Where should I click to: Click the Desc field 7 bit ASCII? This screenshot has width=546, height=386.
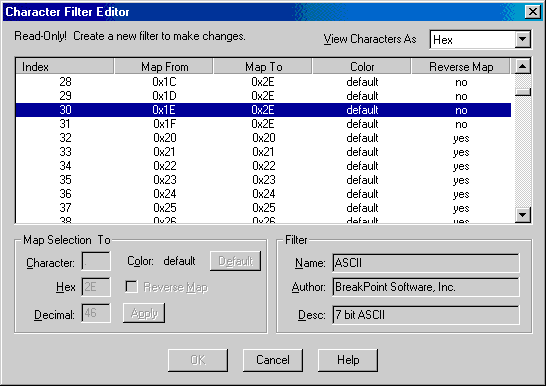click(x=426, y=315)
